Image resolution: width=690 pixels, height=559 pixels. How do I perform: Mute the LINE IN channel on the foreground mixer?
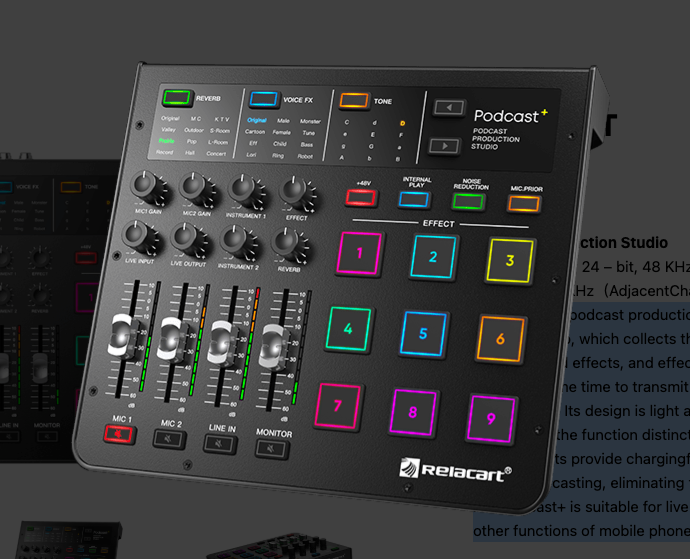click(x=219, y=444)
